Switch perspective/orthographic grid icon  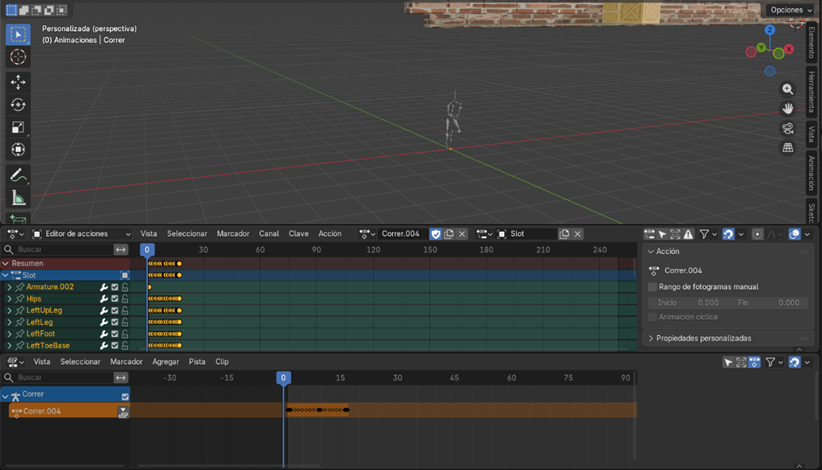787,148
